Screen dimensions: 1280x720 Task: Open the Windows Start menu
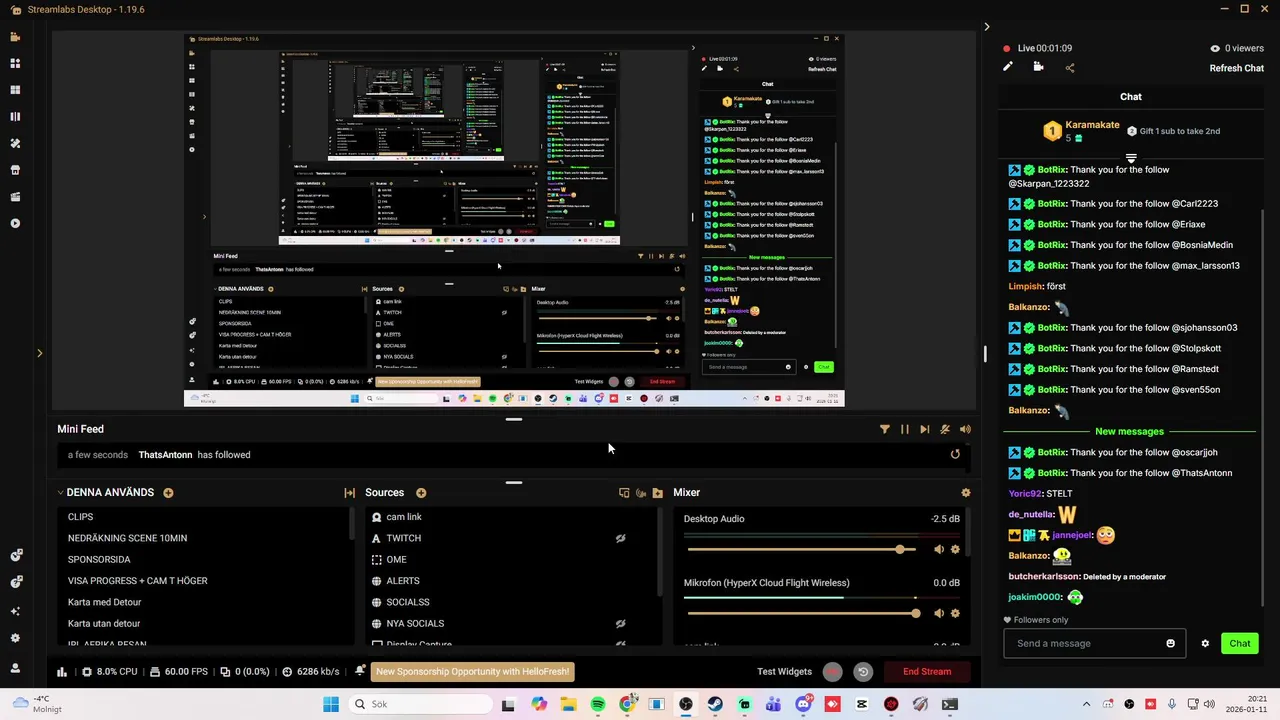tap(331, 705)
